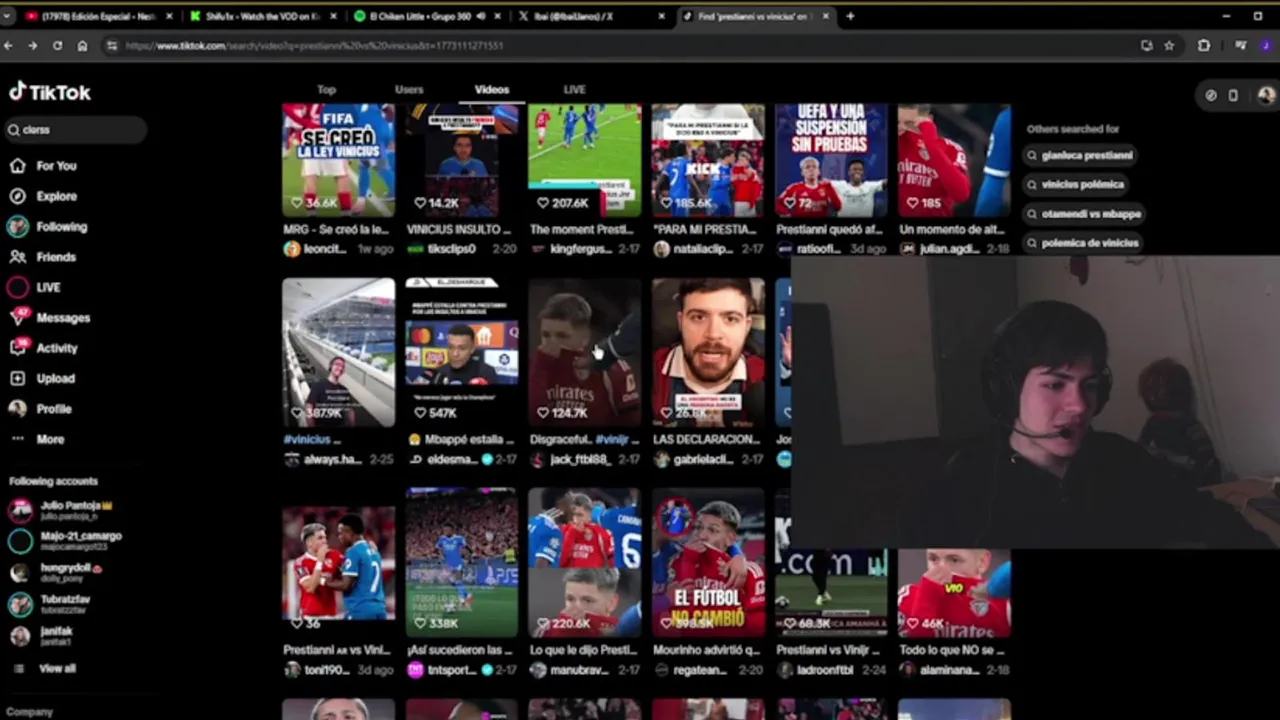Open EL FÚTBOL NO CAMBIÓ Mourinho video
Image resolution: width=1280 pixels, height=720 pixels.
708,563
